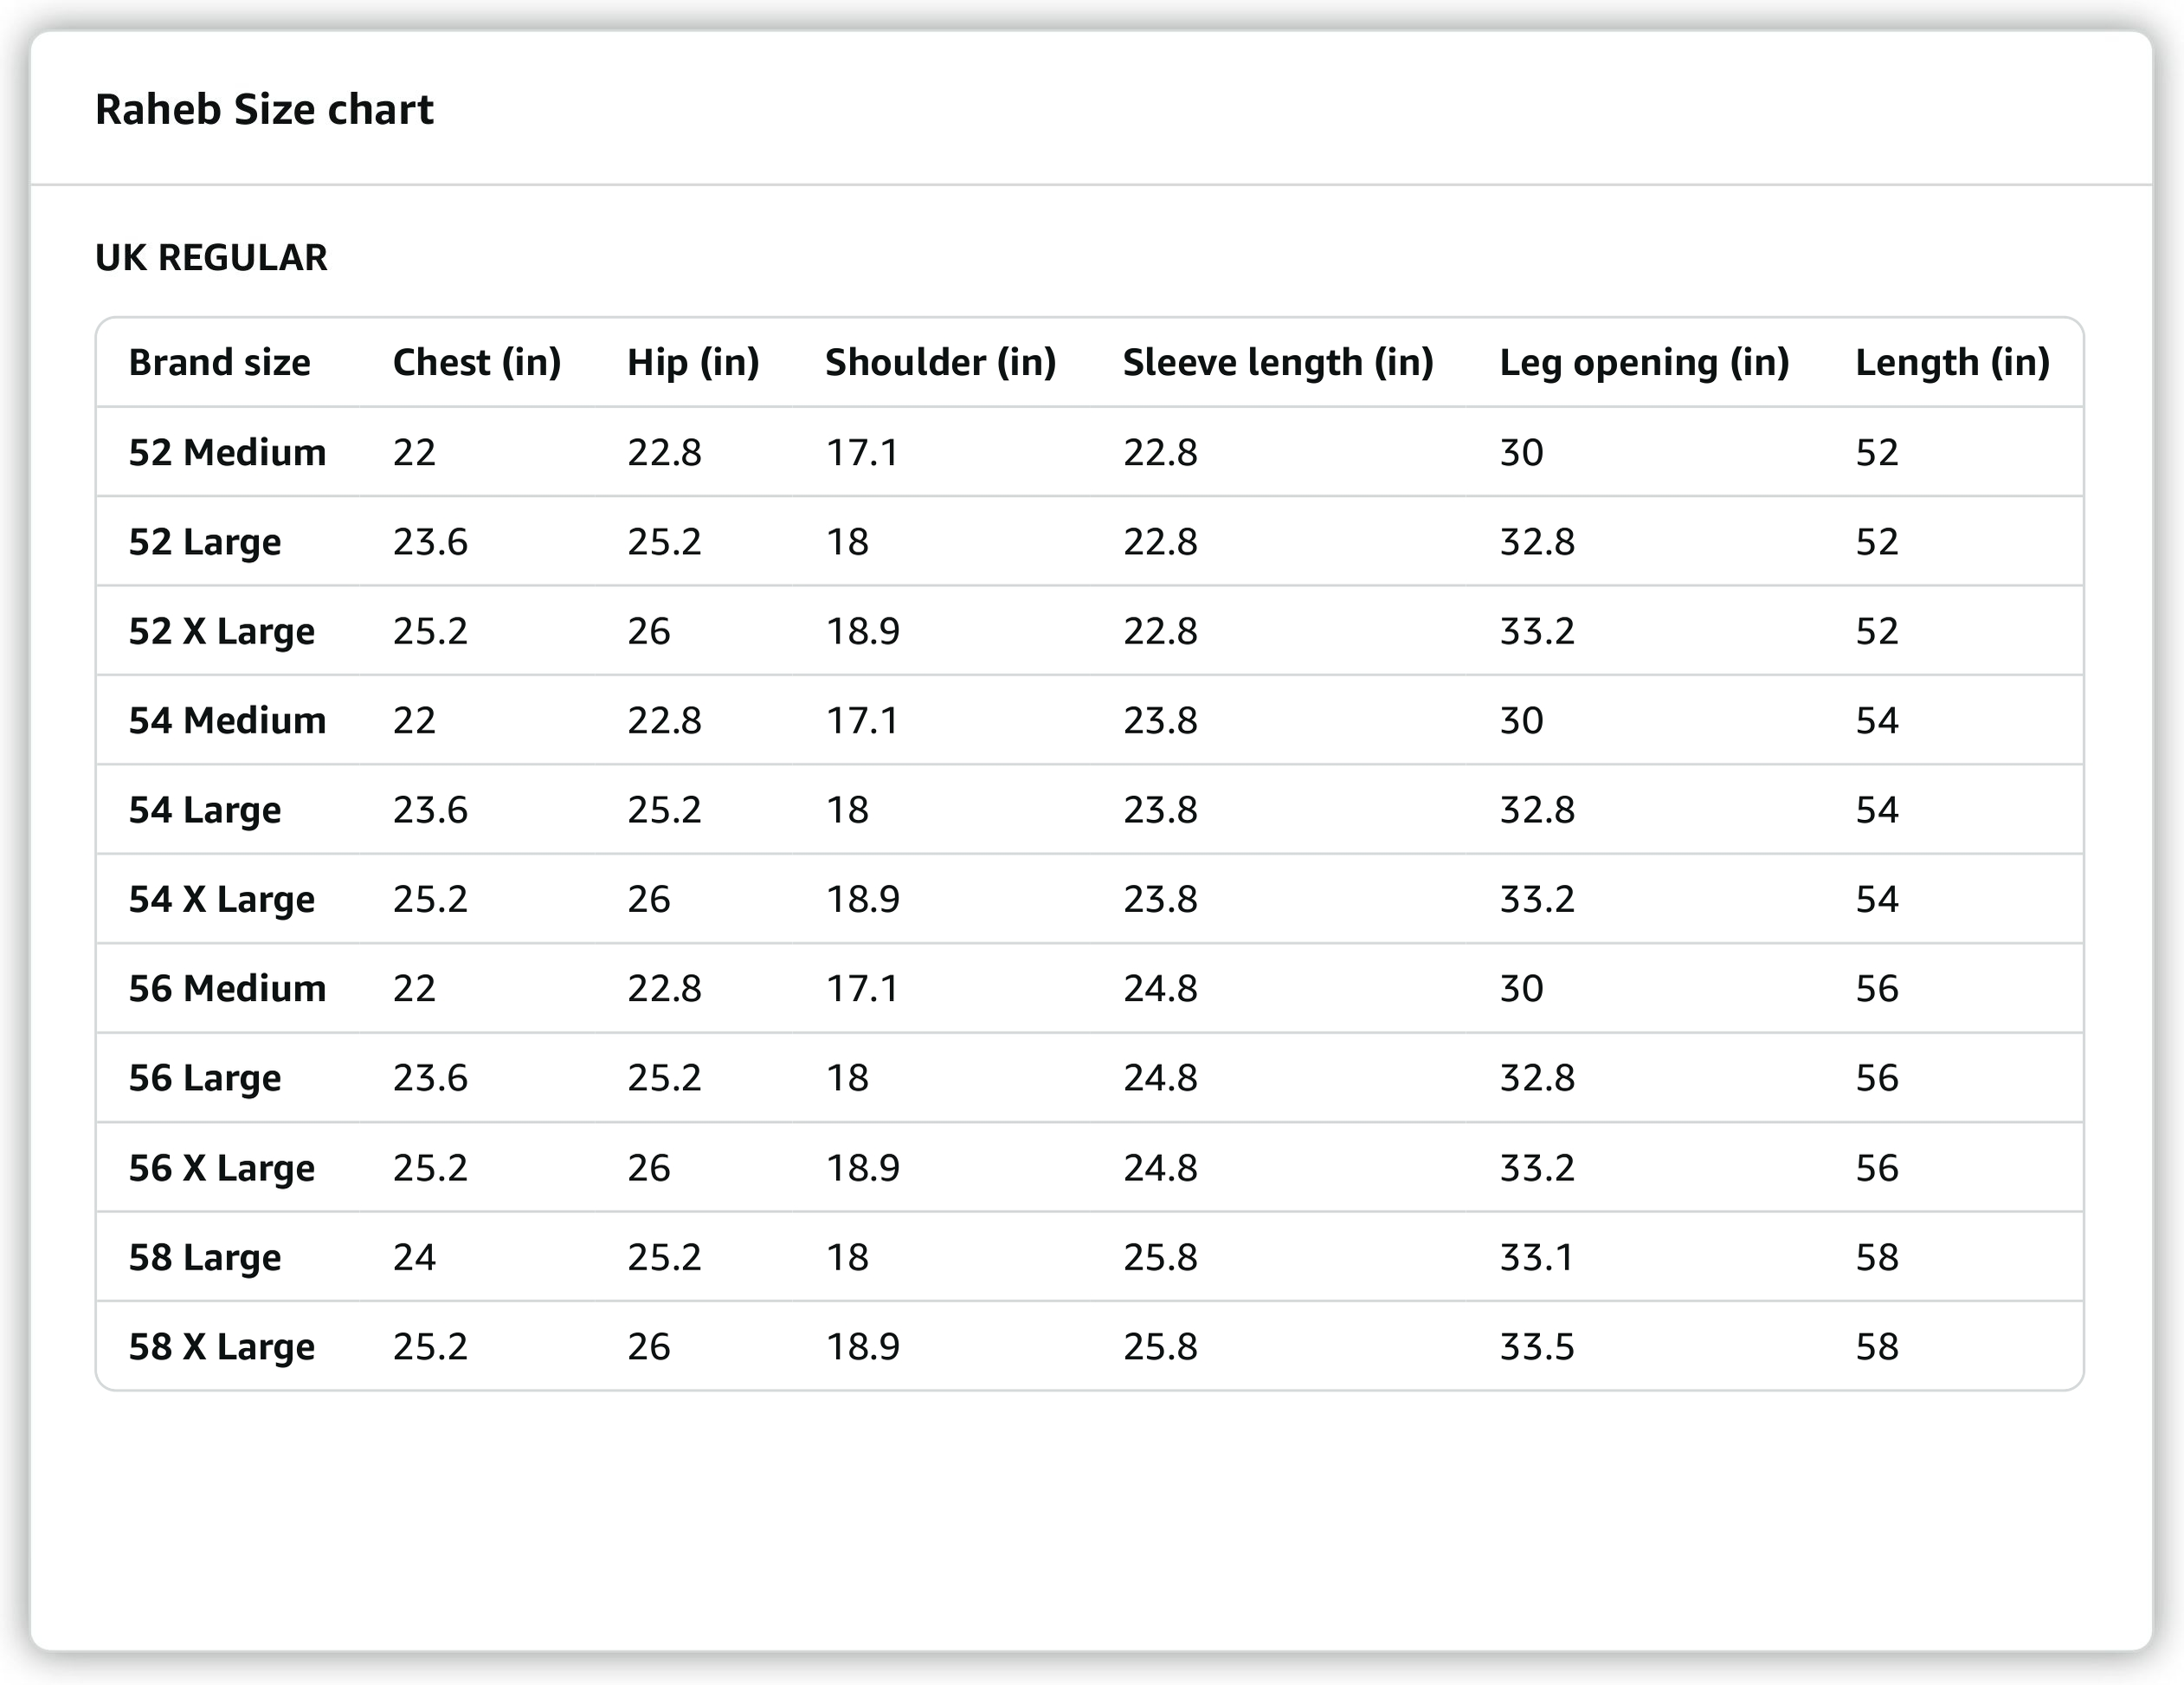Click the 'Chest (in)' column header
Image resolution: width=2184 pixels, height=1685 pixels.
tap(476, 362)
